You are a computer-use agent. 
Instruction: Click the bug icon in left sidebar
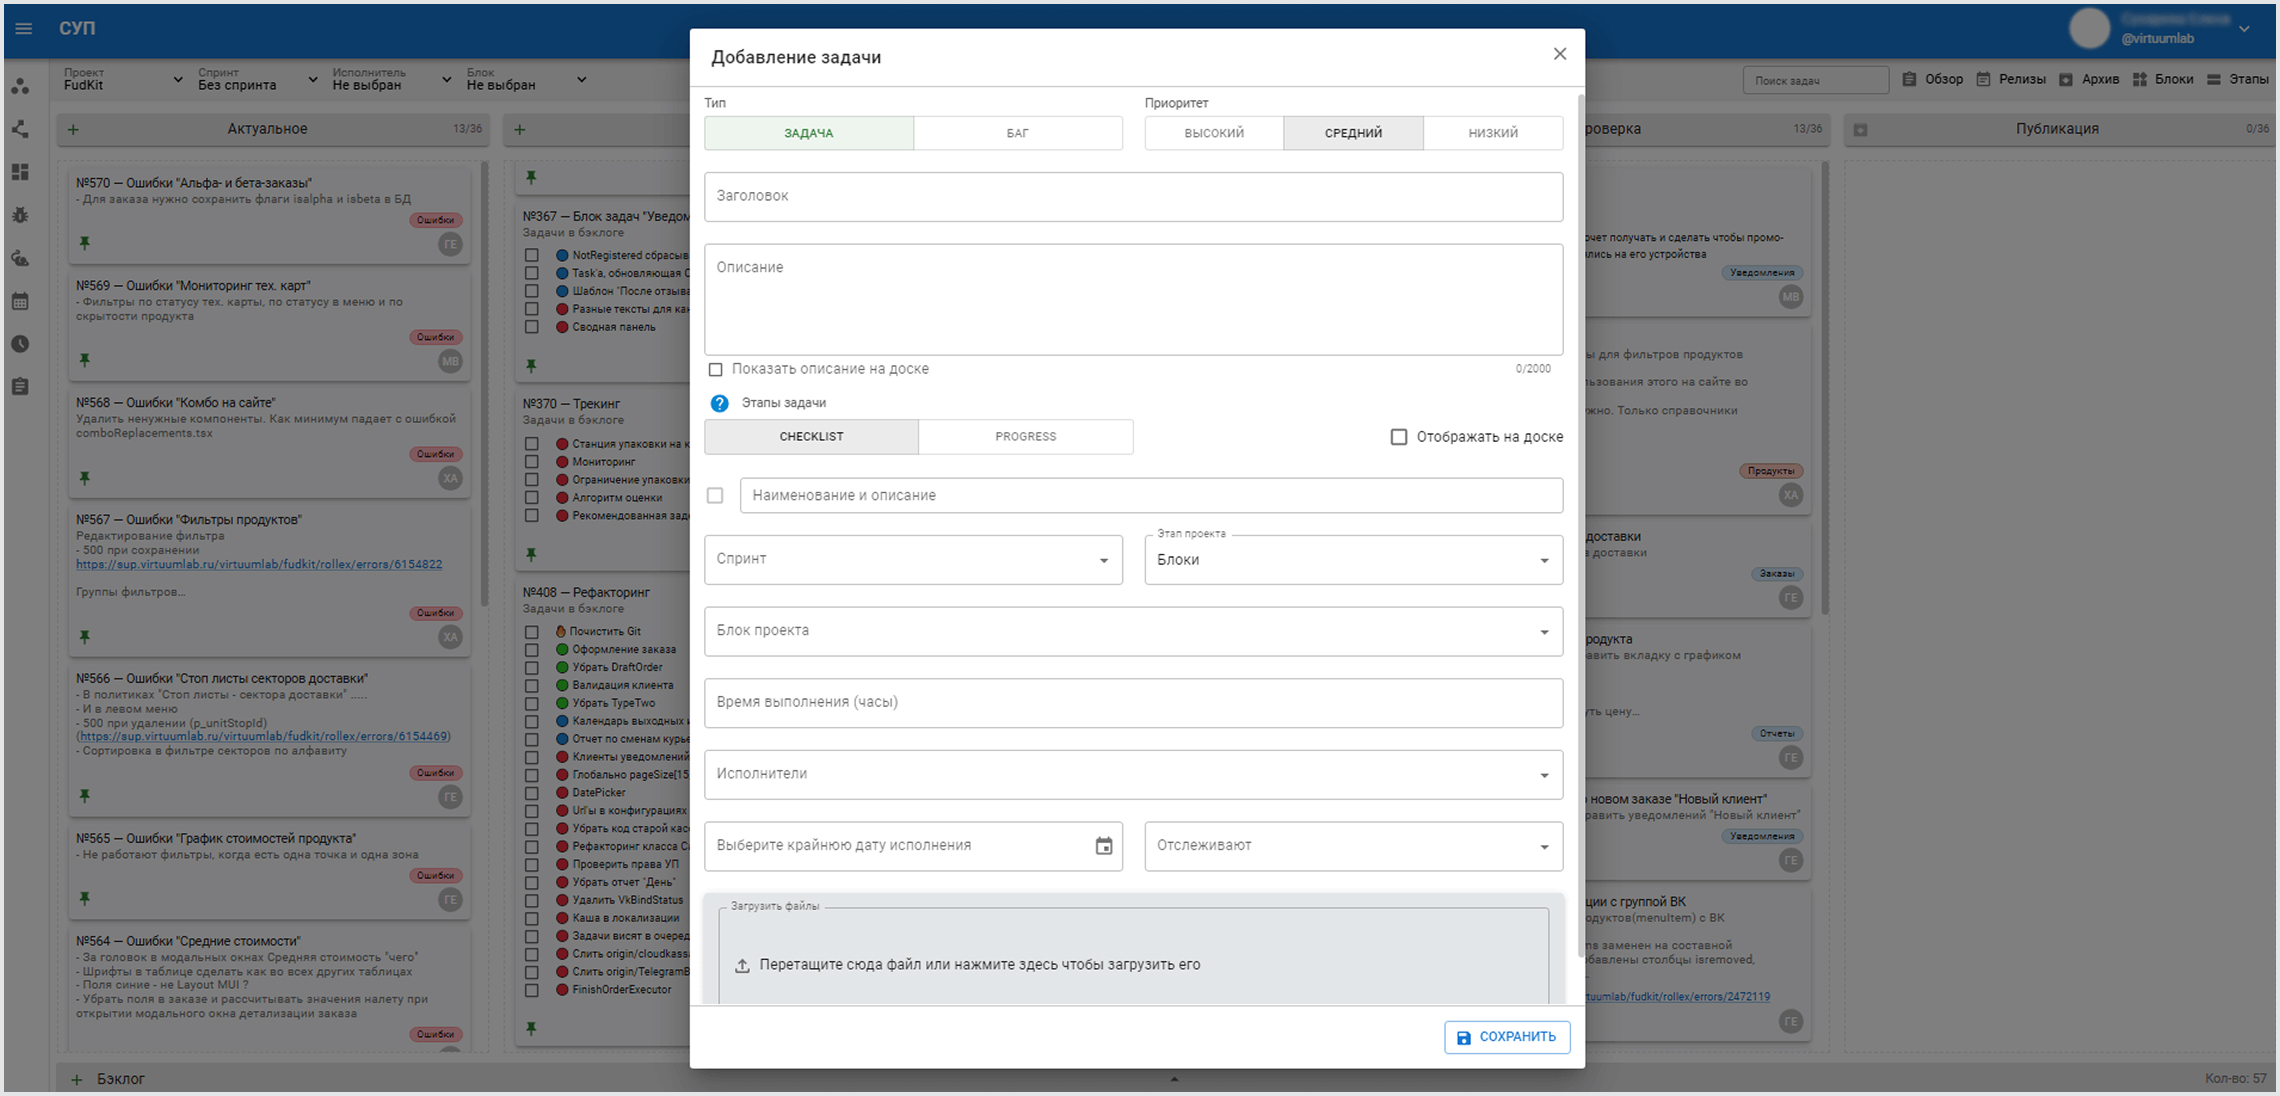click(20, 215)
